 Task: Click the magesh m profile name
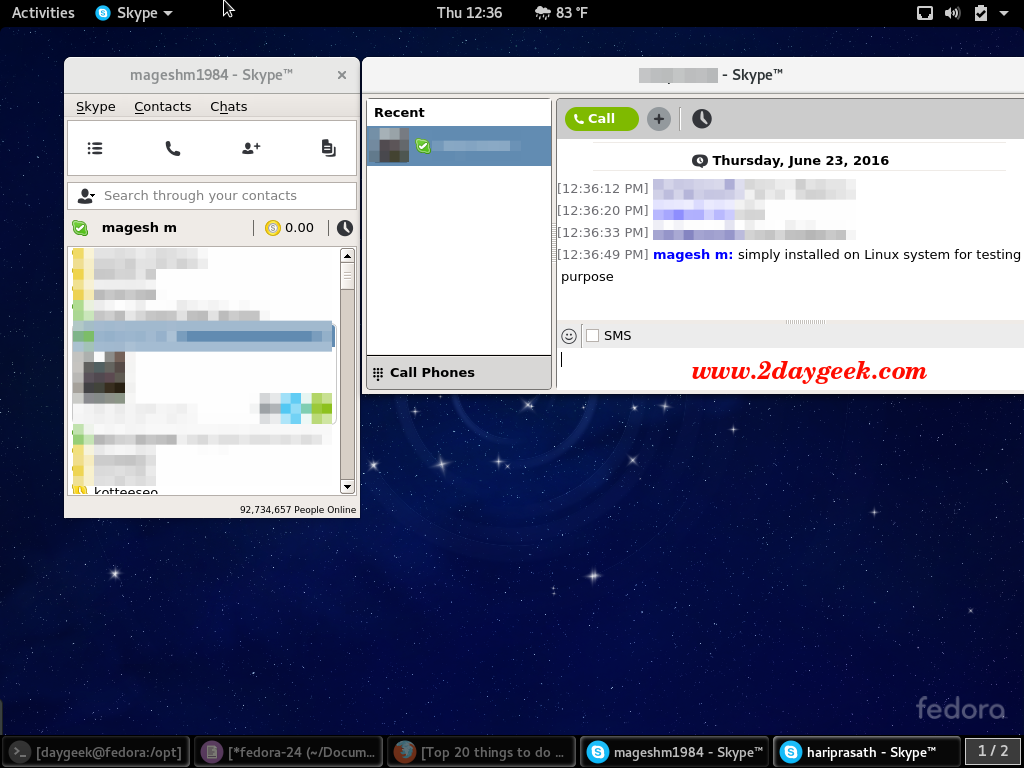point(139,228)
